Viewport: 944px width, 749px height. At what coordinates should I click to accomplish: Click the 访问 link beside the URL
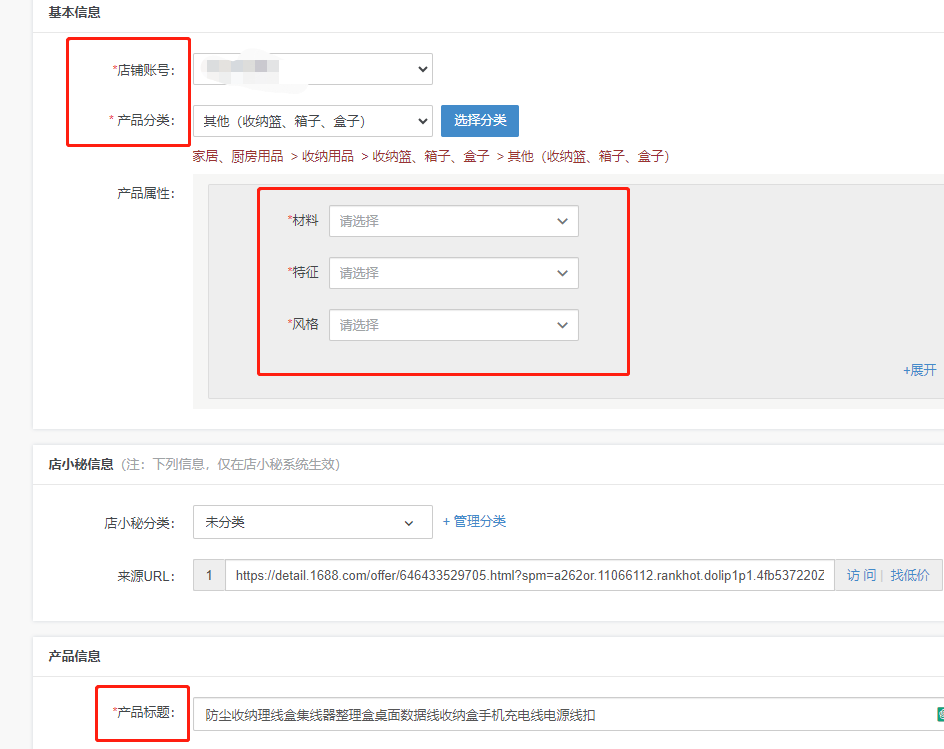861,574
